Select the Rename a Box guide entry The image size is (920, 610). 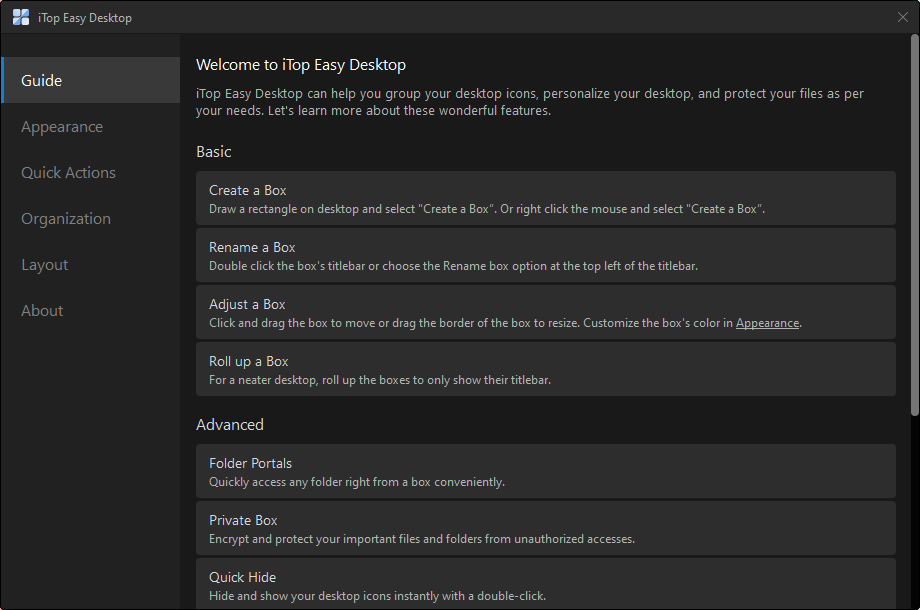click(x=545, y=255)
